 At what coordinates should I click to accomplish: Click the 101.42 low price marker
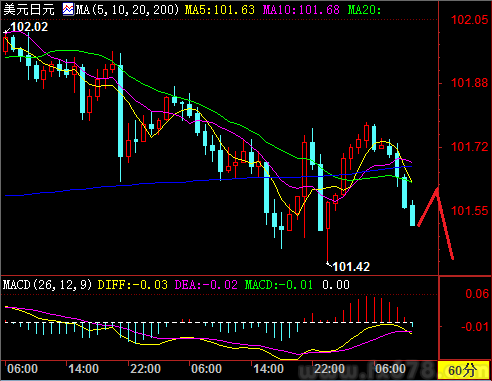coord(351,267)
